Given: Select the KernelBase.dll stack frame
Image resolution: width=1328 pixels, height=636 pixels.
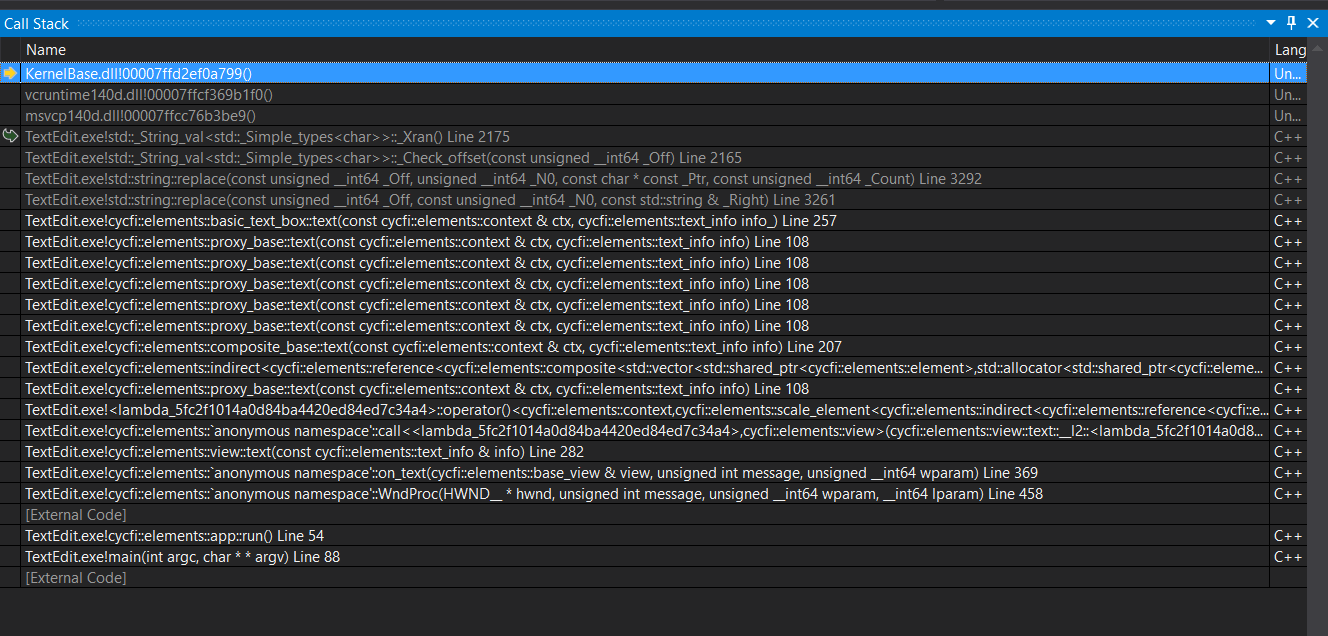Looking at the screenshot, I should pos(138,73).
